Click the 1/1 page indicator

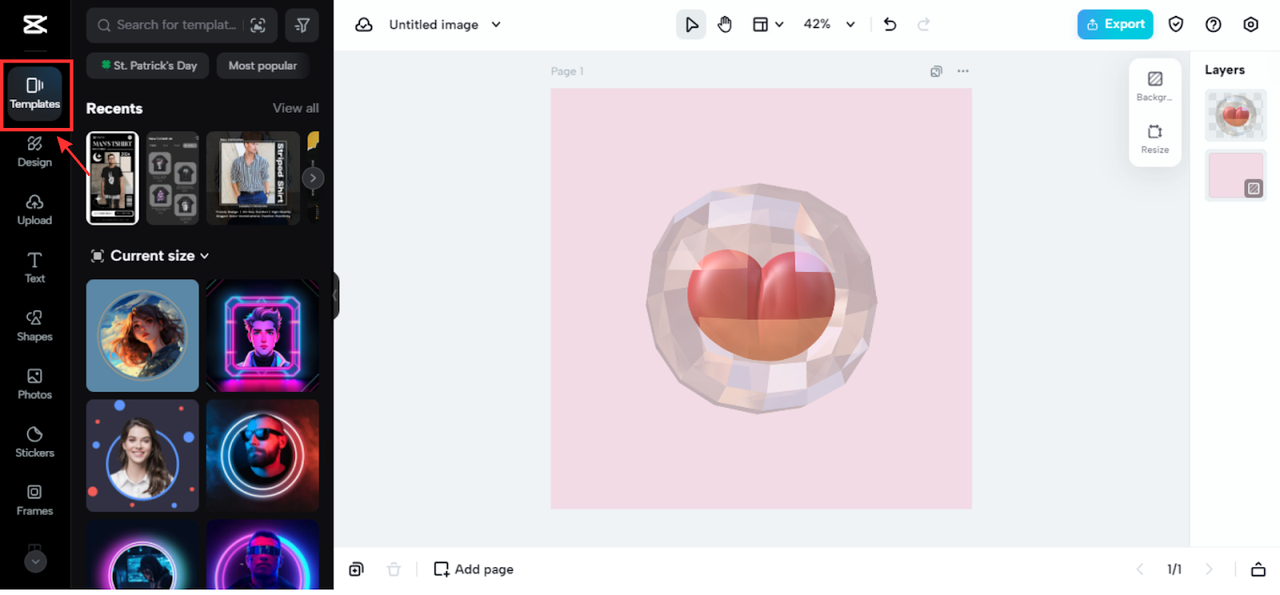(x=1174, y=569)
